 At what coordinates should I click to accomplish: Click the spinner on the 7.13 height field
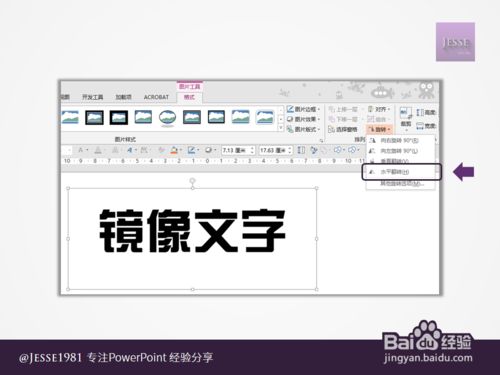point(252,150)
